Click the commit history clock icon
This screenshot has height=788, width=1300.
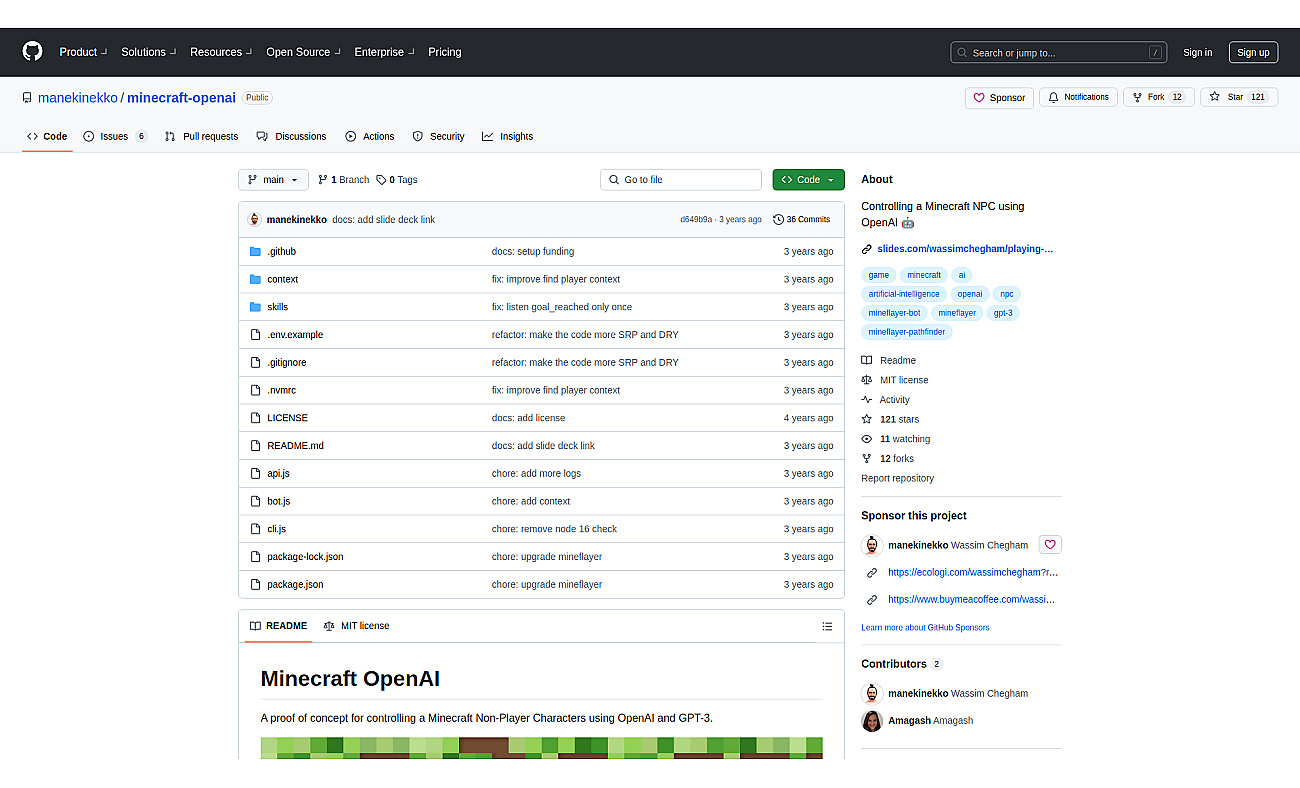(778, 219)
